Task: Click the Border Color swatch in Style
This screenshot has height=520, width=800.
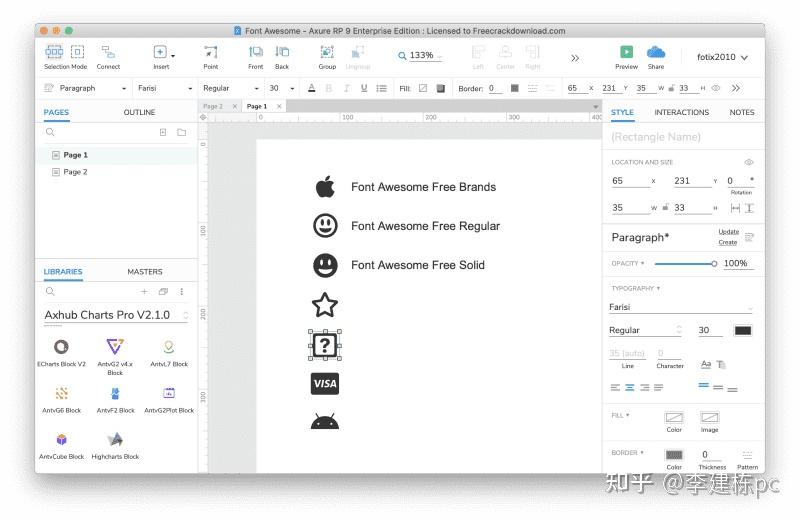Action: [x=674, y=455]
